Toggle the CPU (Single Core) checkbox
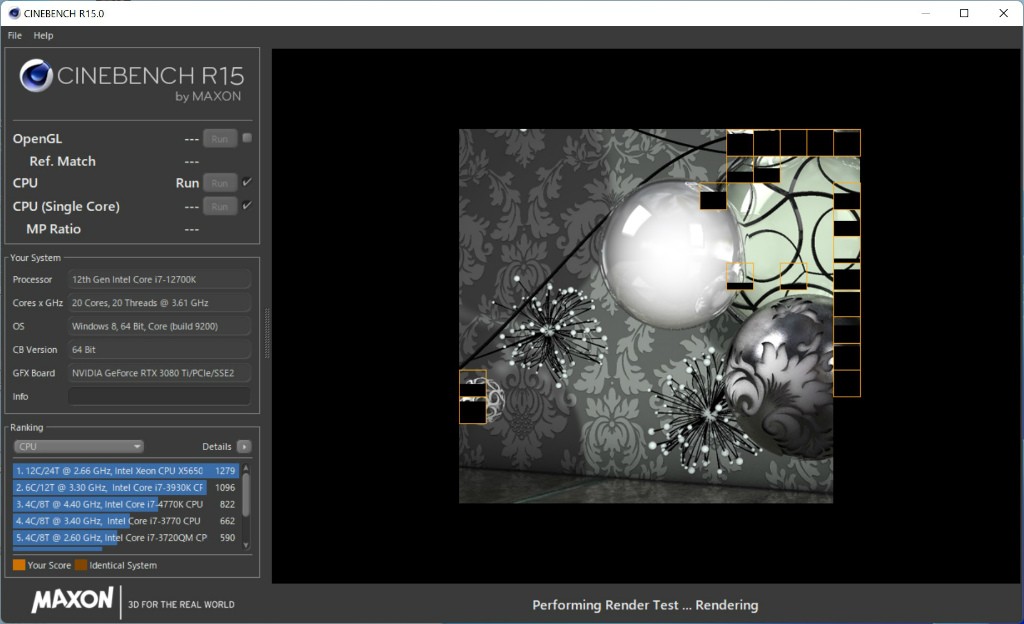Viewport: 1024px width, 624px height. (x=247, y=206)
